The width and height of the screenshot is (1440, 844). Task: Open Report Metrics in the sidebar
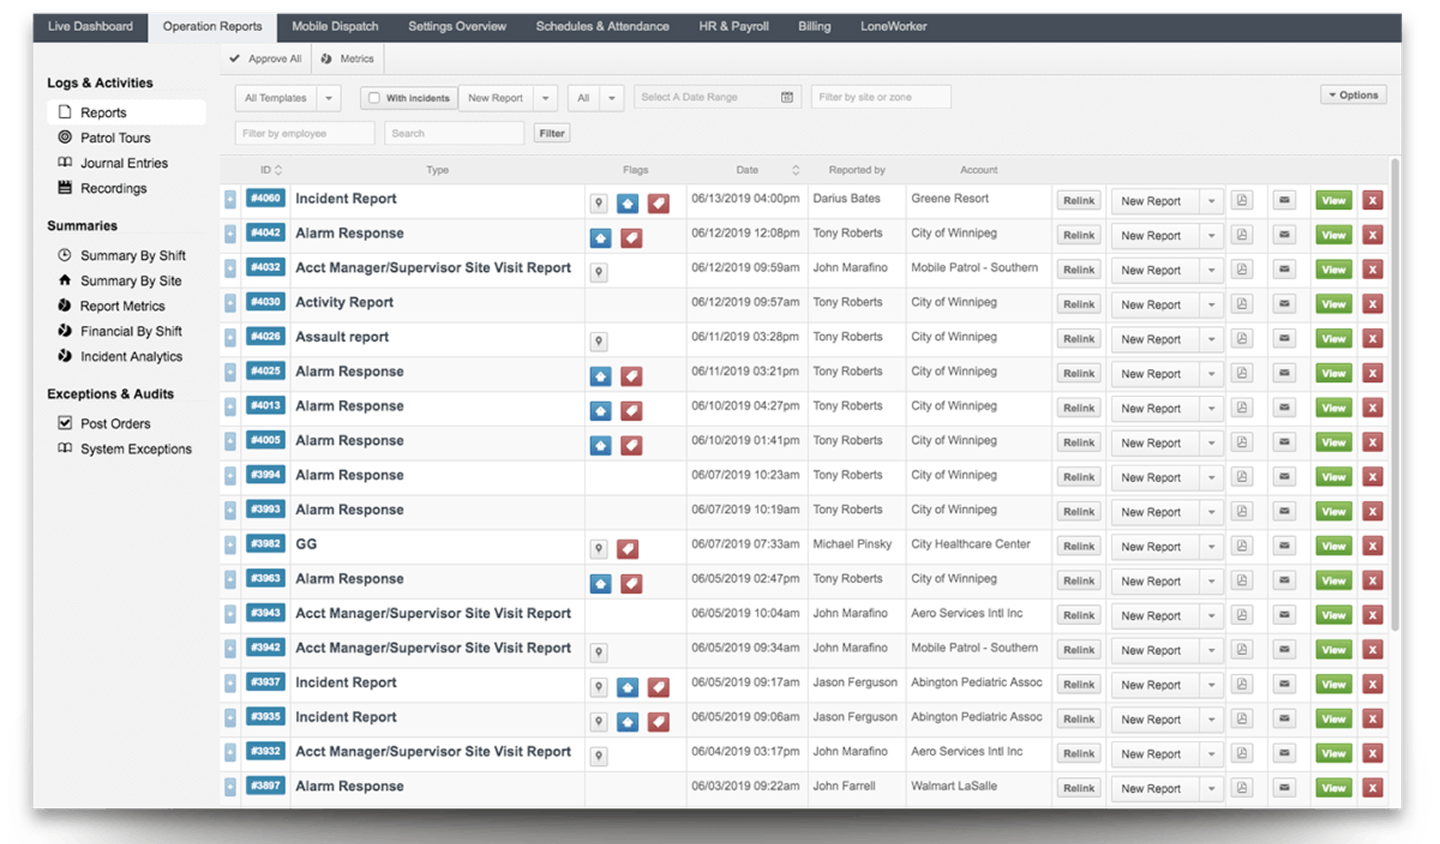click(122, 306)
